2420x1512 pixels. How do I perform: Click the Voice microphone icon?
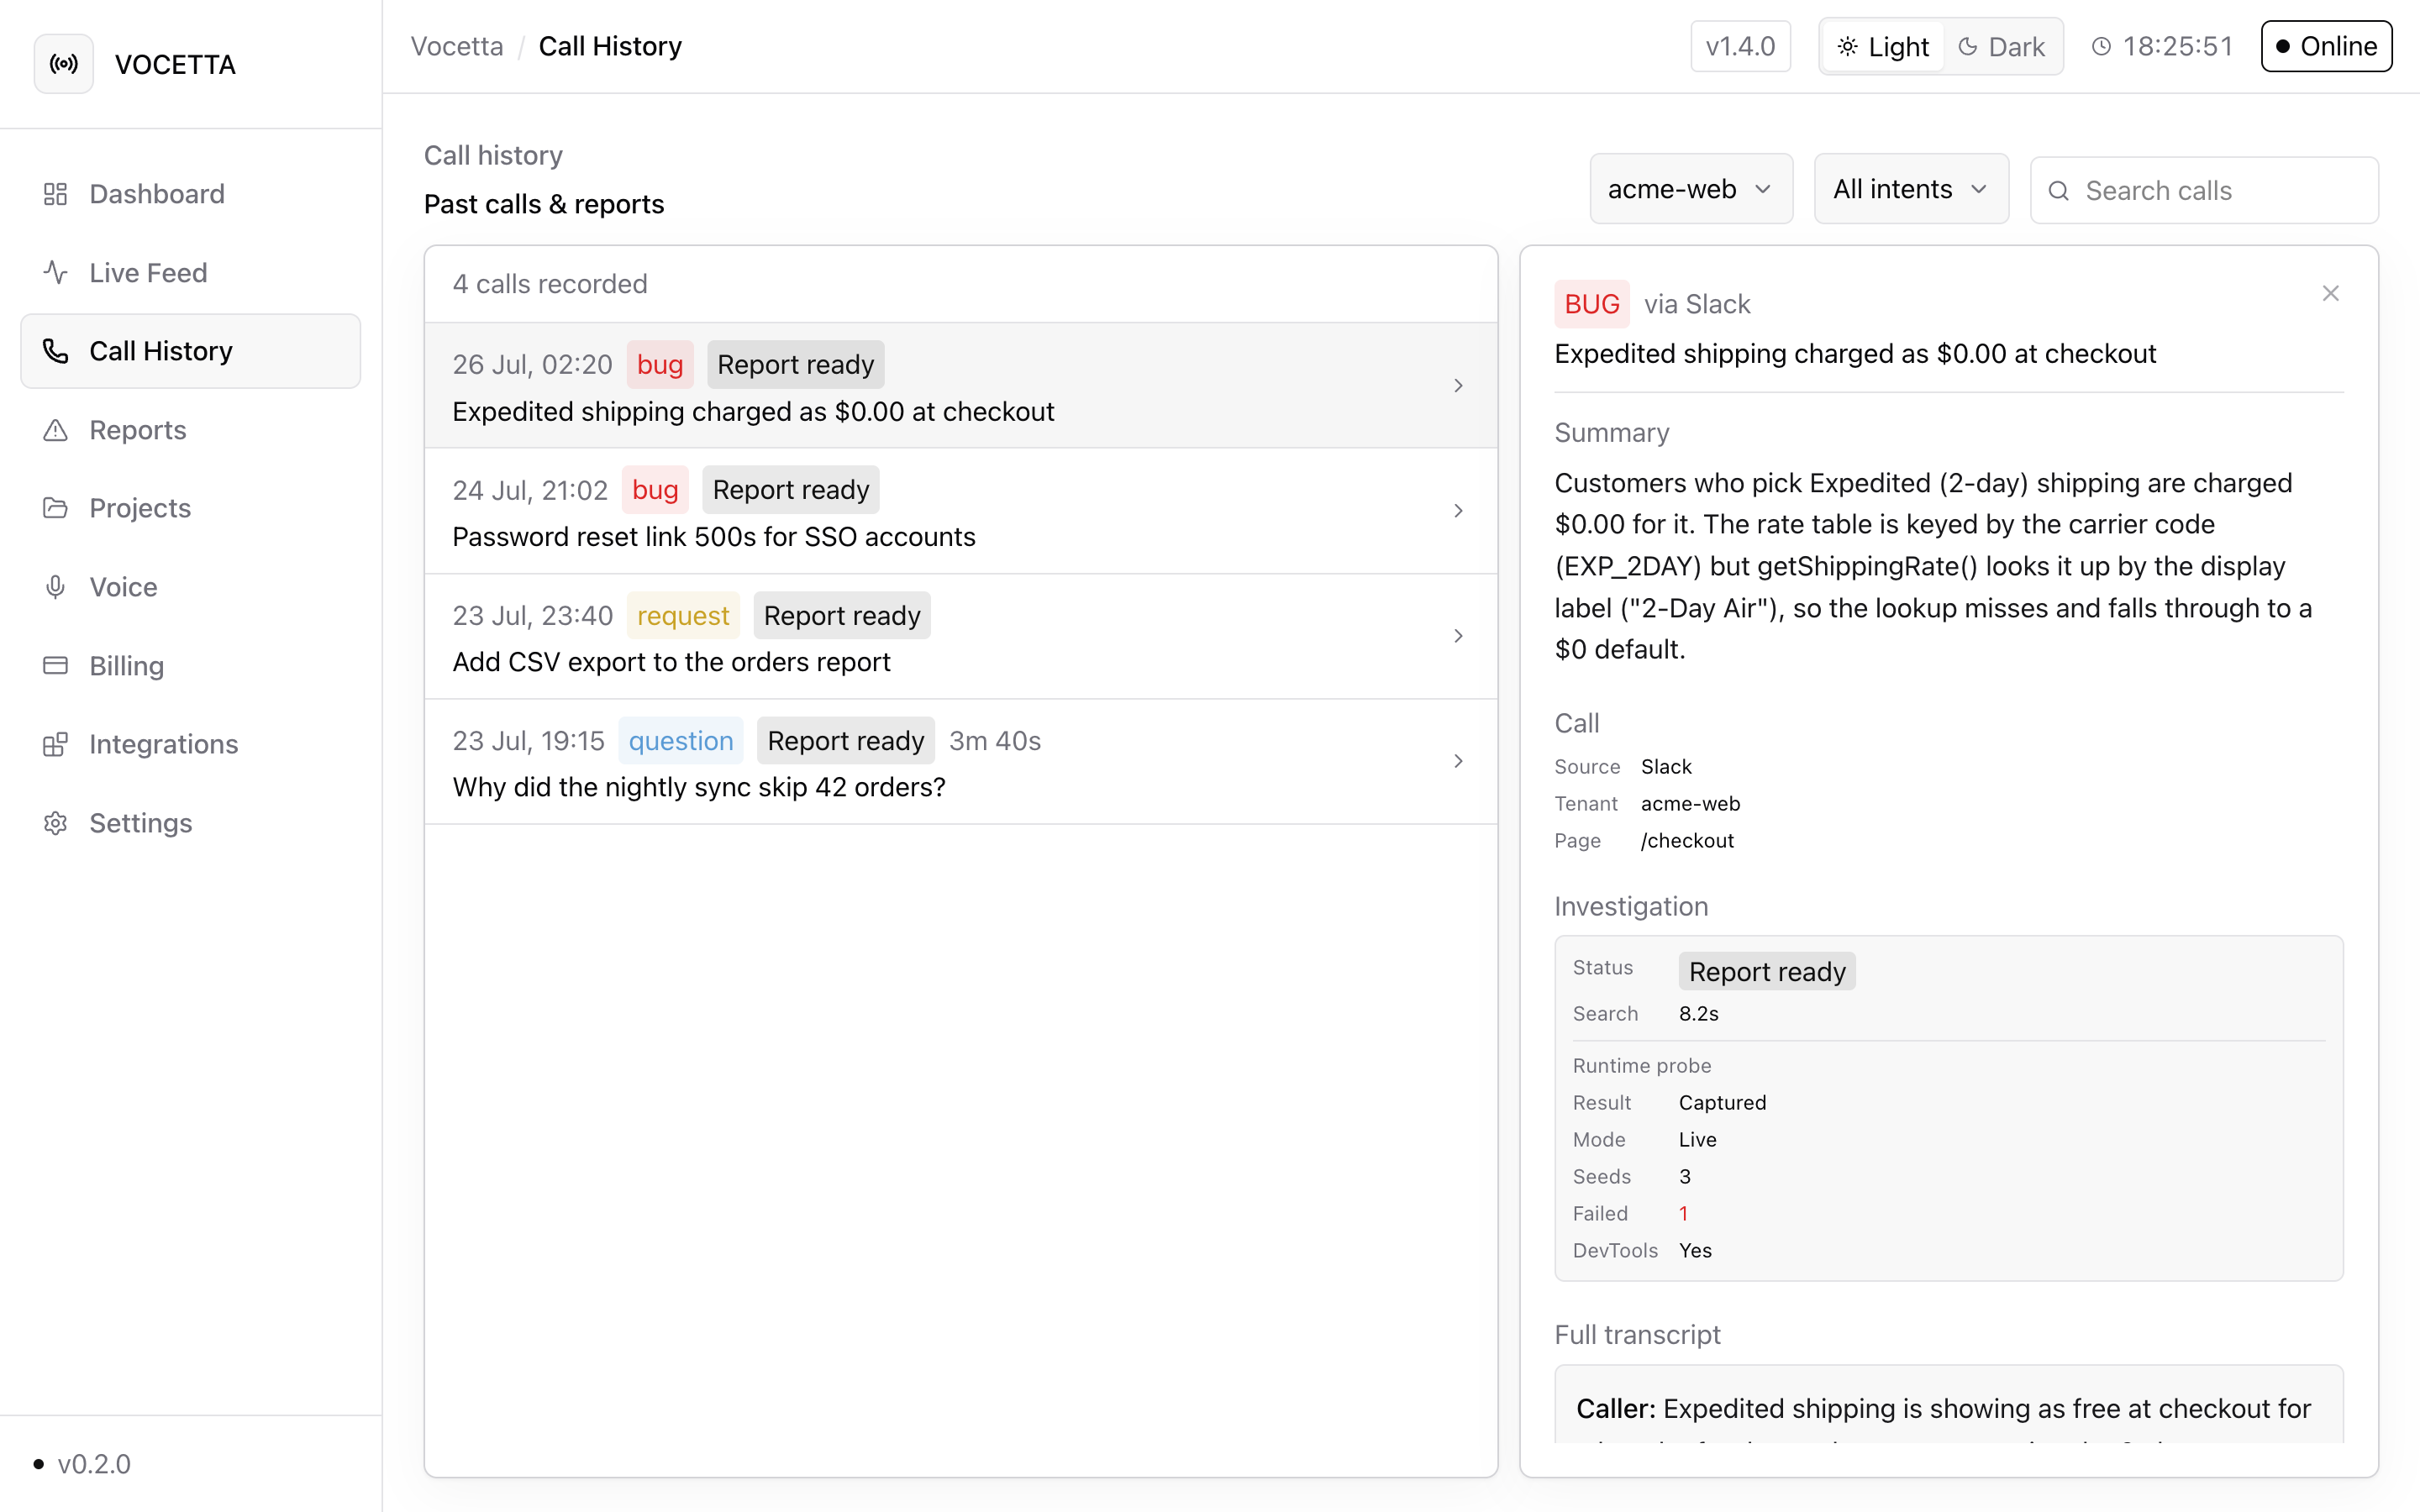tap(55, 587)
